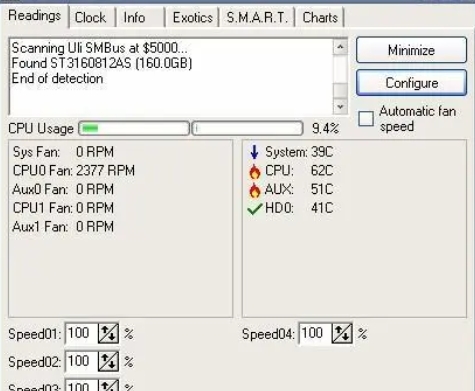Click the Speed02 up/down spinner arrows
This screenshot has height=391, width=475.
pyautogui.click(x=108, y=361)
